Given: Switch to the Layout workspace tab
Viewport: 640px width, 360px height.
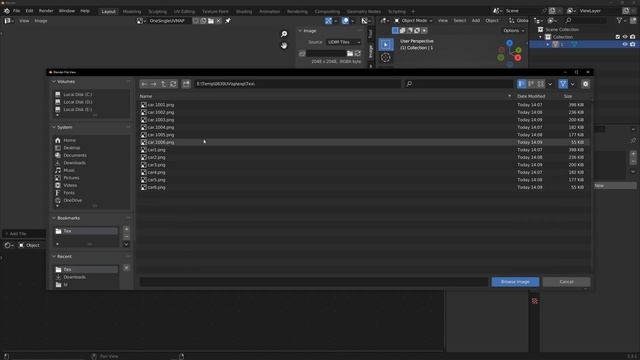Looking at the screenshot, I should (109, 11).
